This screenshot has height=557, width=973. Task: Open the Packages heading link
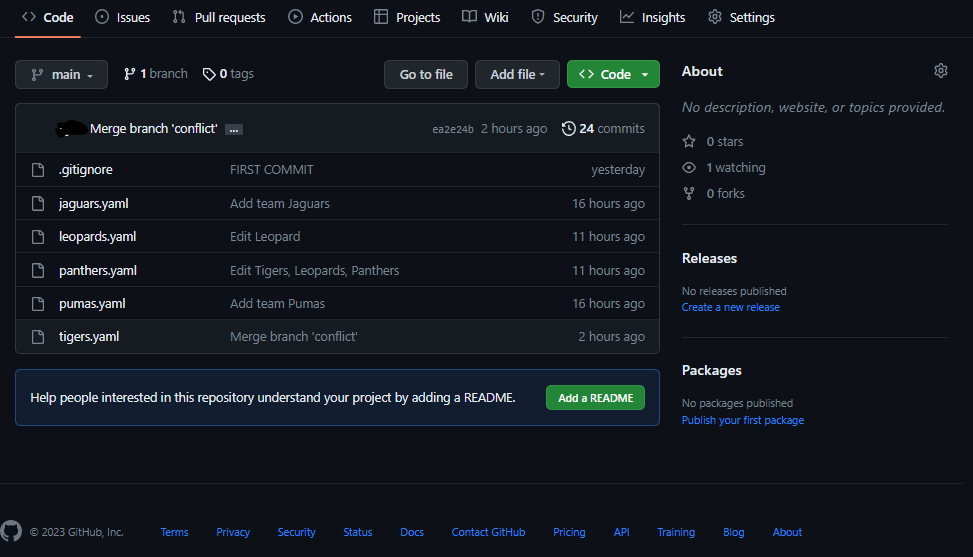coord(712,370)
